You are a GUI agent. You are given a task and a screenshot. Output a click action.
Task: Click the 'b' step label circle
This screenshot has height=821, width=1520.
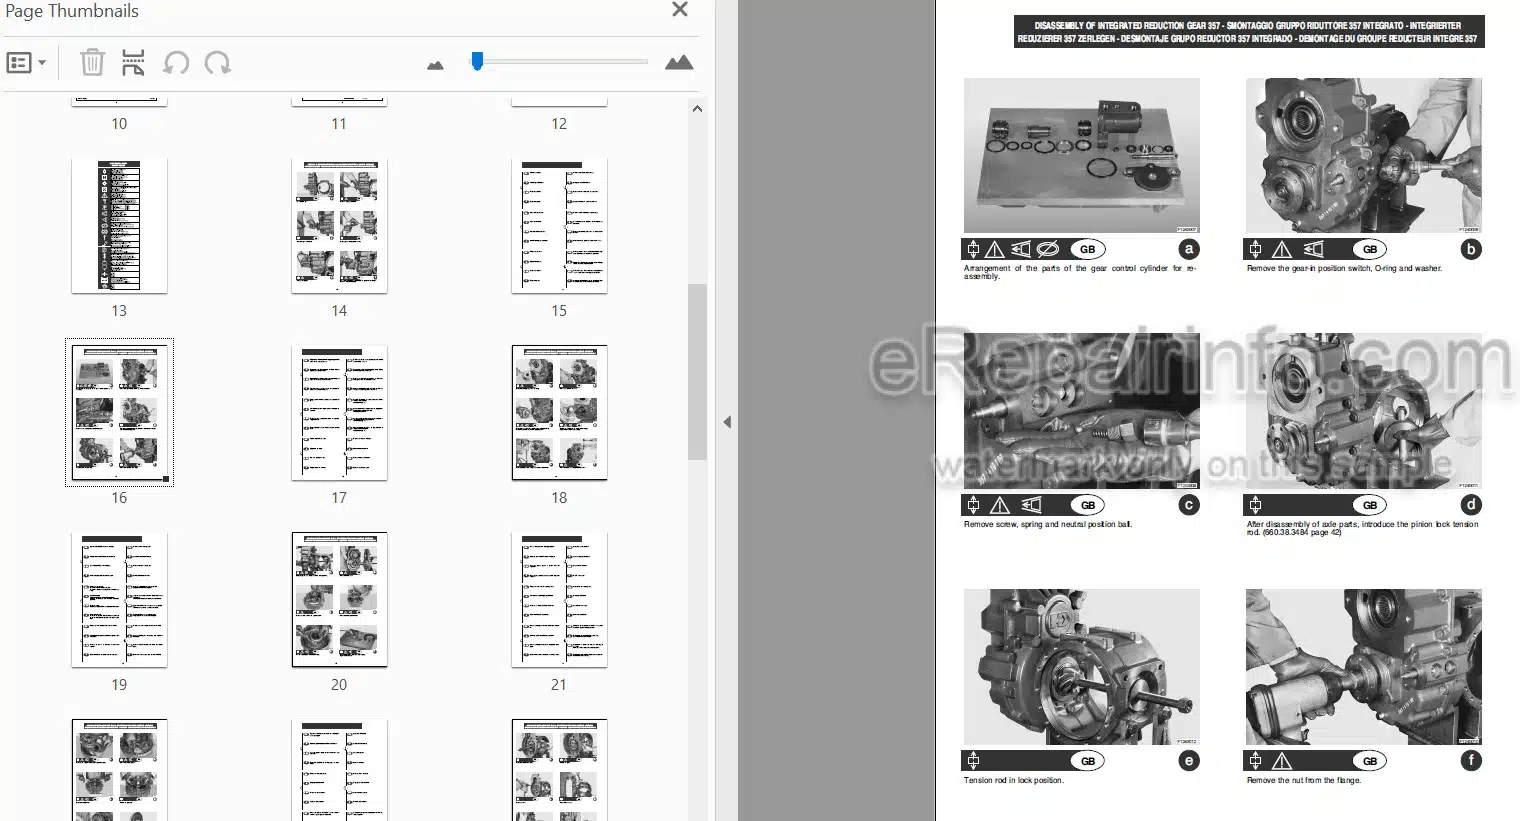point(1471,249)
